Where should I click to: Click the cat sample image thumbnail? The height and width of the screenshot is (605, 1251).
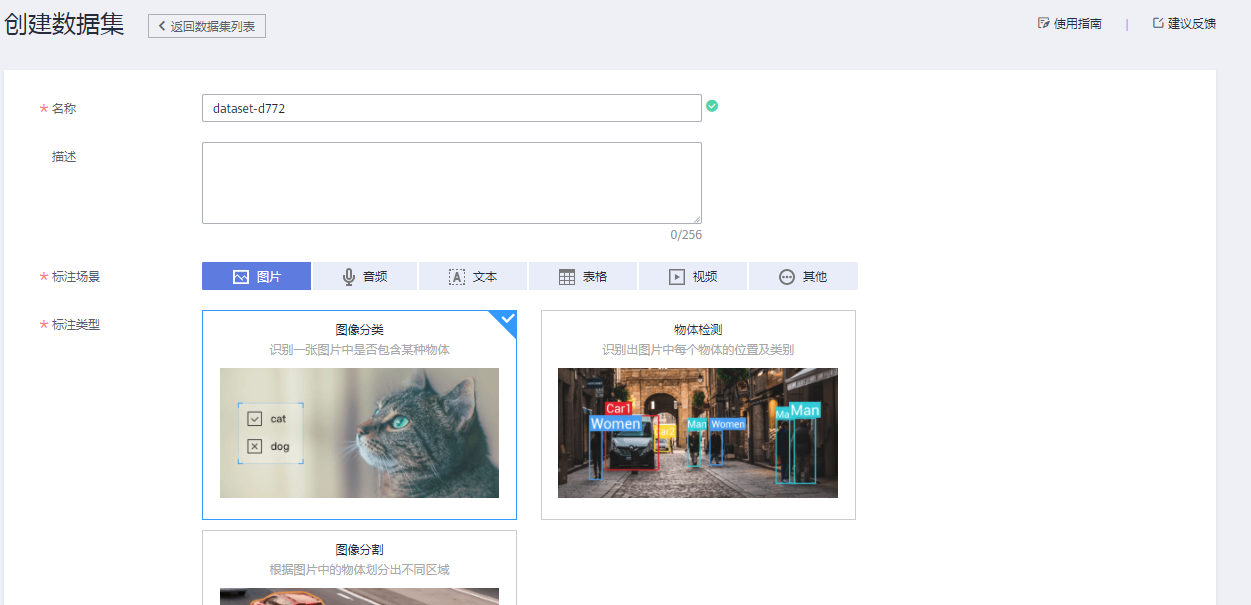click(359, 433)
